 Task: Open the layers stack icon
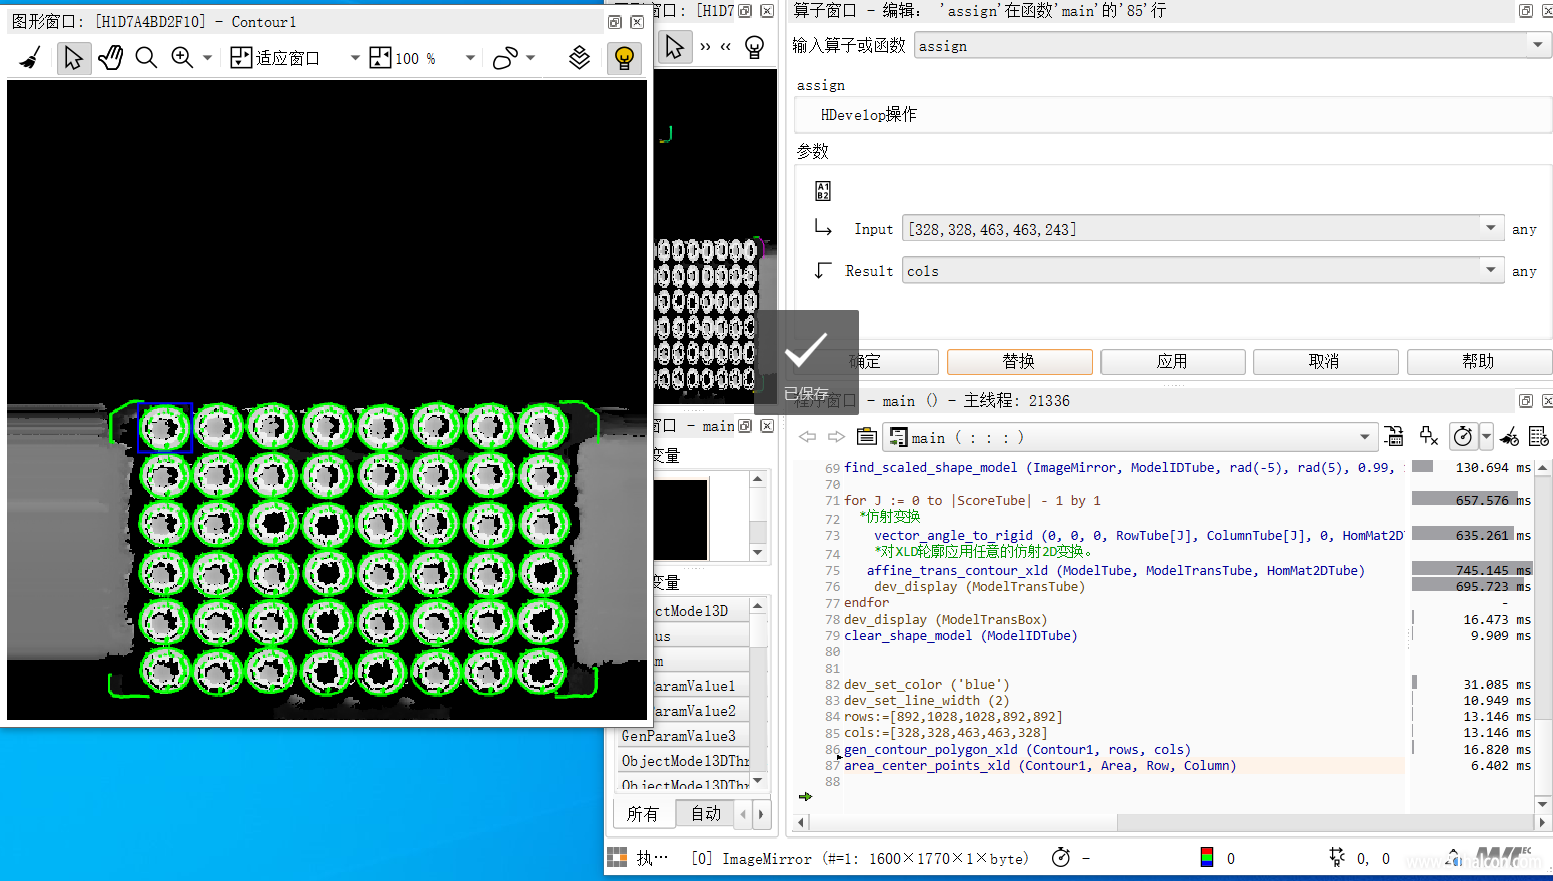[x=579, y=58]
